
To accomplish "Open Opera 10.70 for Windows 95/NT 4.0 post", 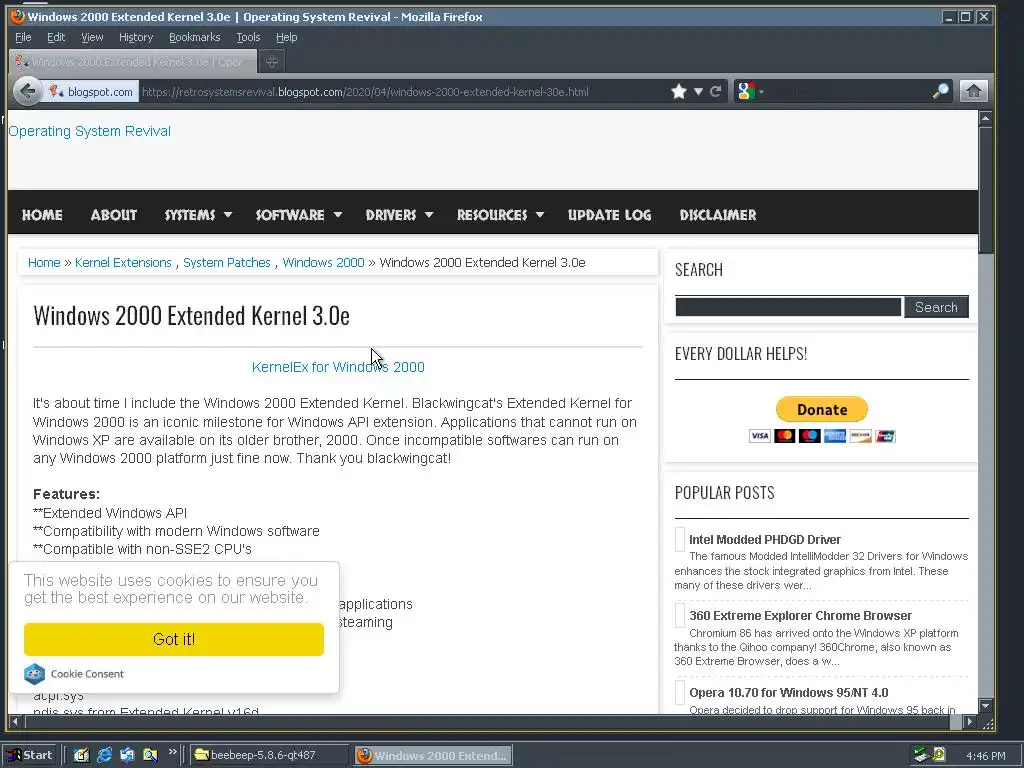I will (x=788, y=693).
